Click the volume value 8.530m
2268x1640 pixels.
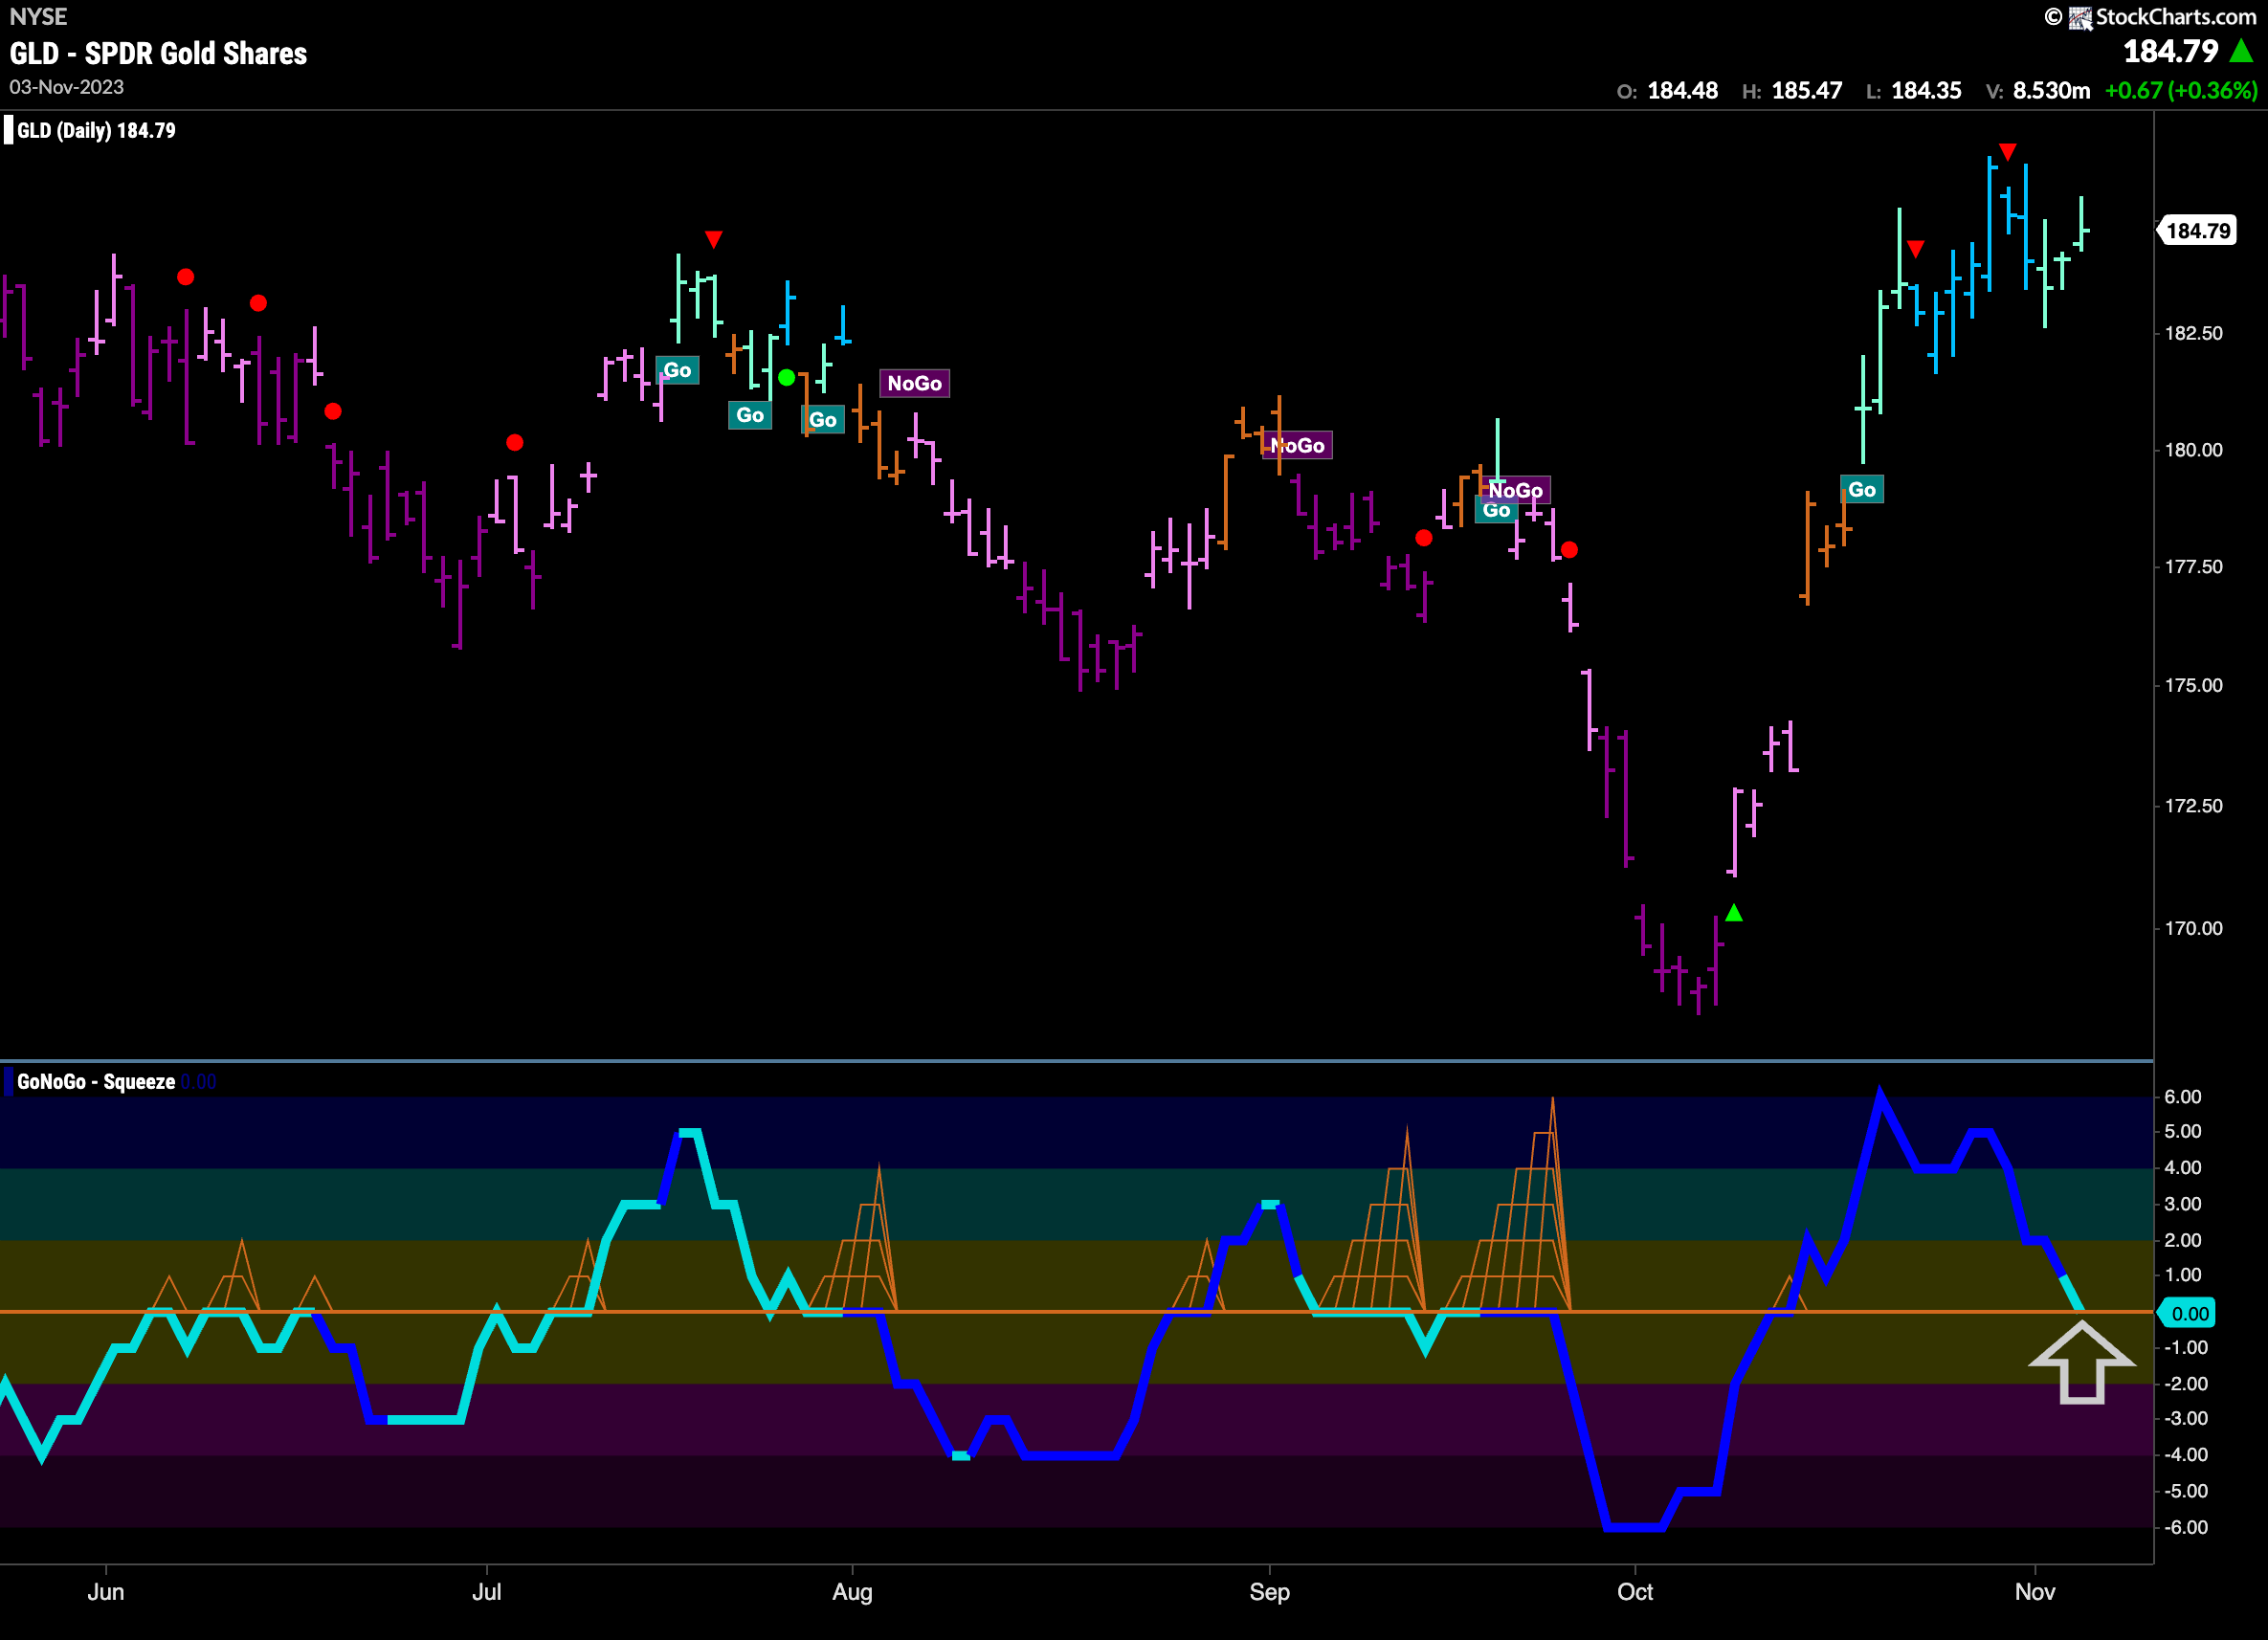[2052, 91]
